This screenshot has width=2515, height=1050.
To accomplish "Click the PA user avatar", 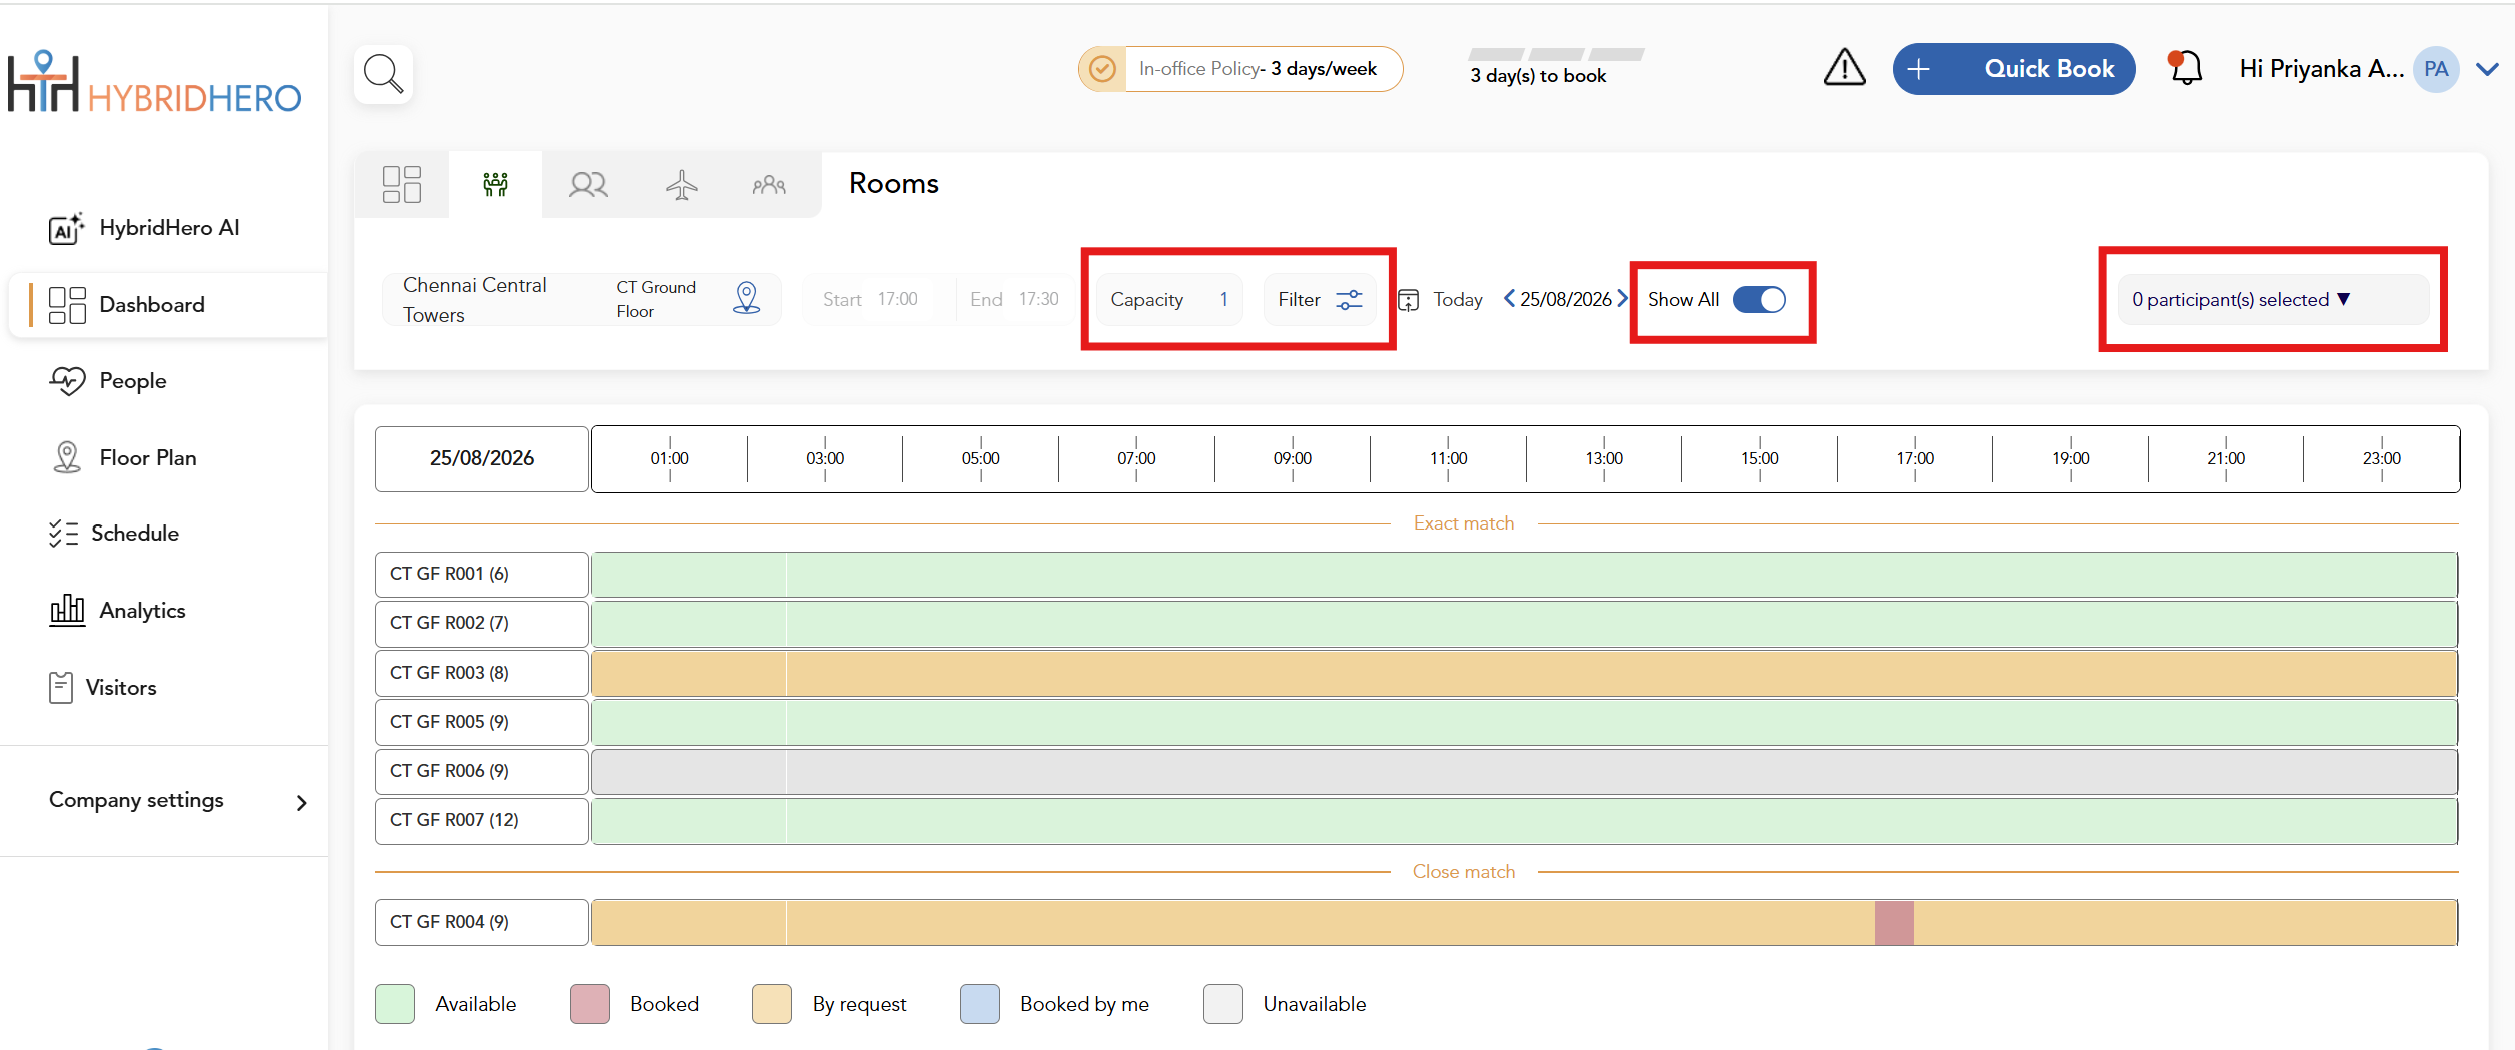I will coord(2436,69).
